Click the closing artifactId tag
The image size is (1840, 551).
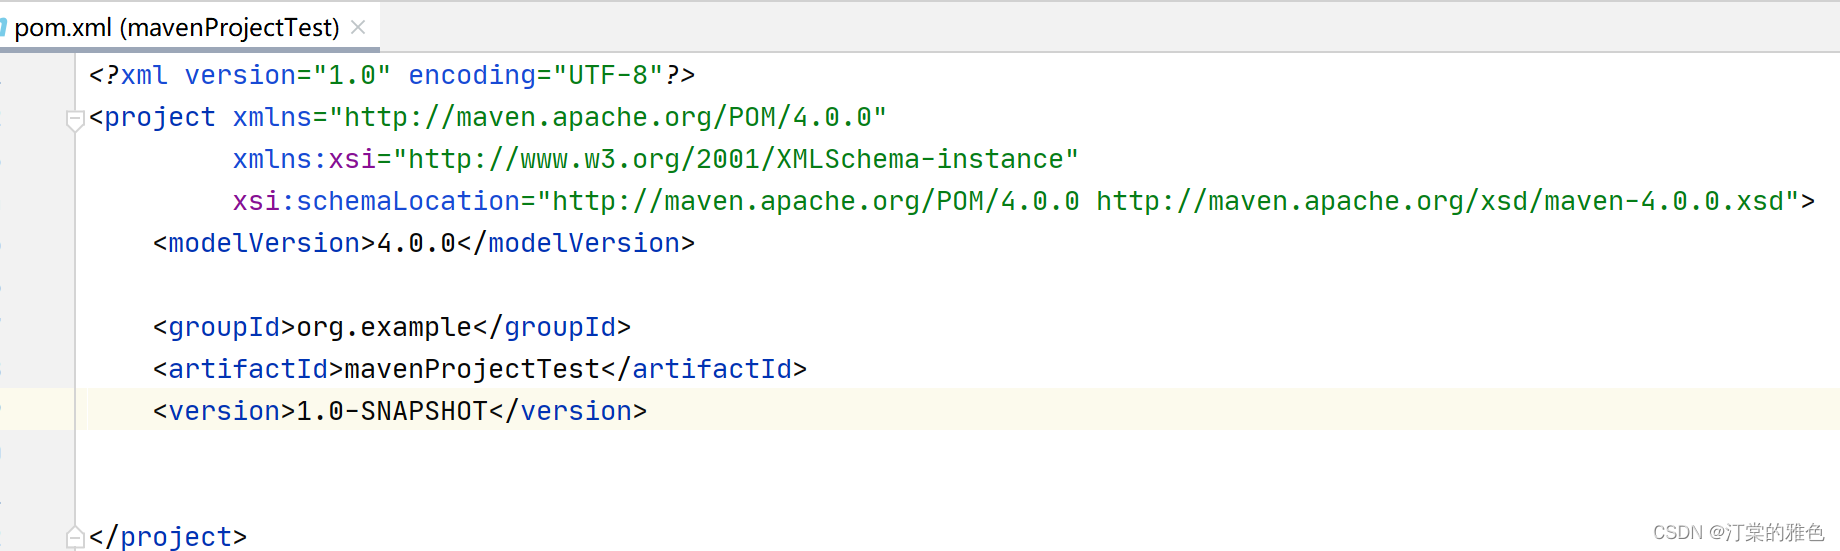tap(704, 369)
